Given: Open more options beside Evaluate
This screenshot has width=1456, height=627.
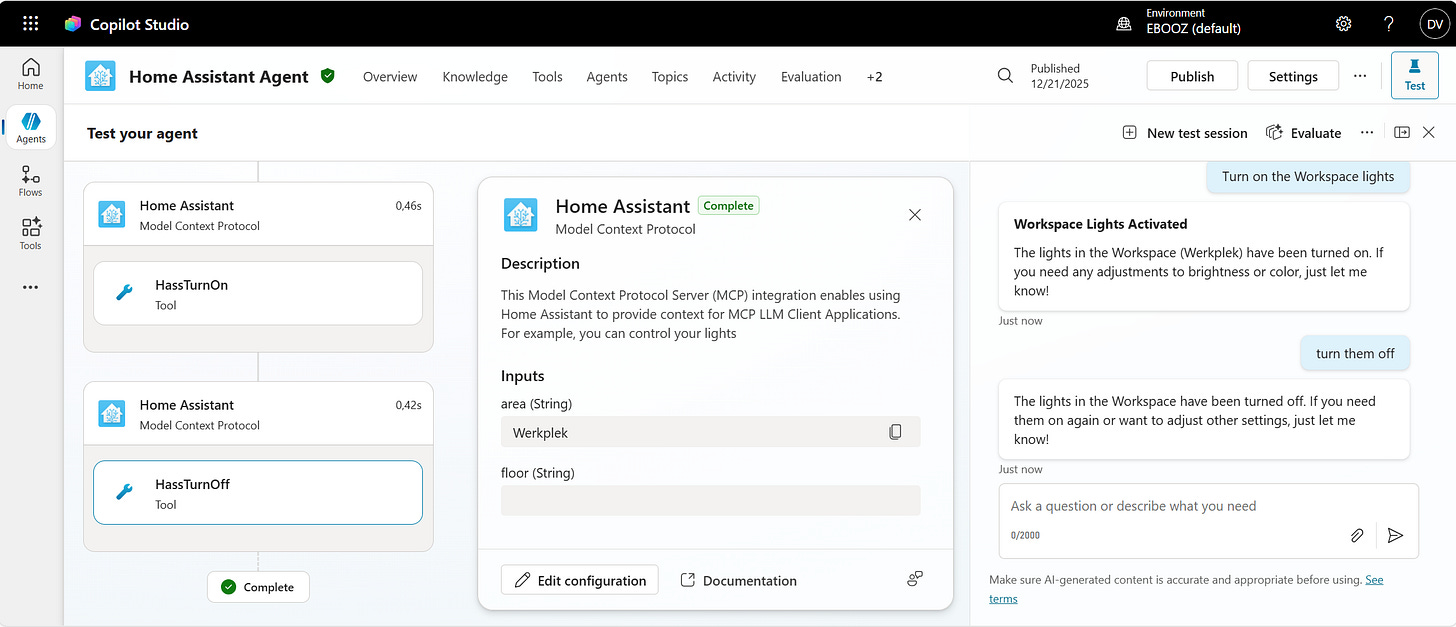Looking at the screenshot, I should [1367, 132].
